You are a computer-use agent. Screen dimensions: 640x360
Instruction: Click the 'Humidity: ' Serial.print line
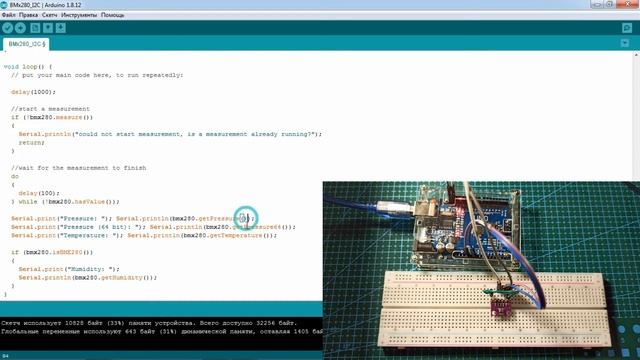tap(69, 269)
